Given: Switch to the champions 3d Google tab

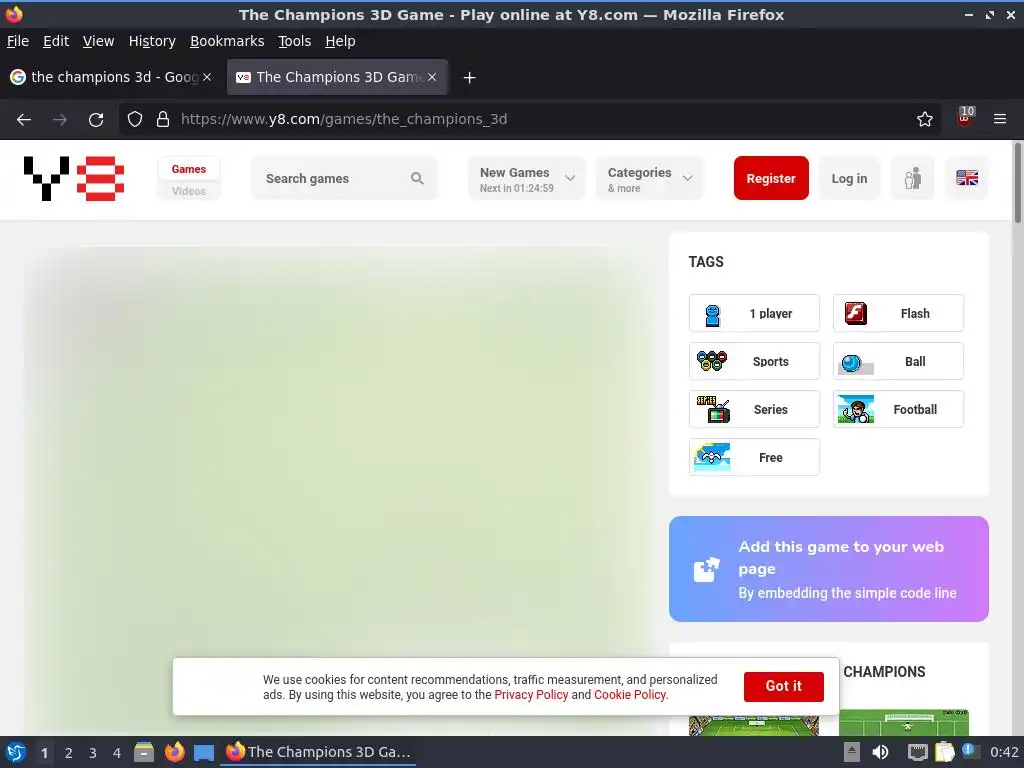Looking at the screenshot, I should point(112,77).
